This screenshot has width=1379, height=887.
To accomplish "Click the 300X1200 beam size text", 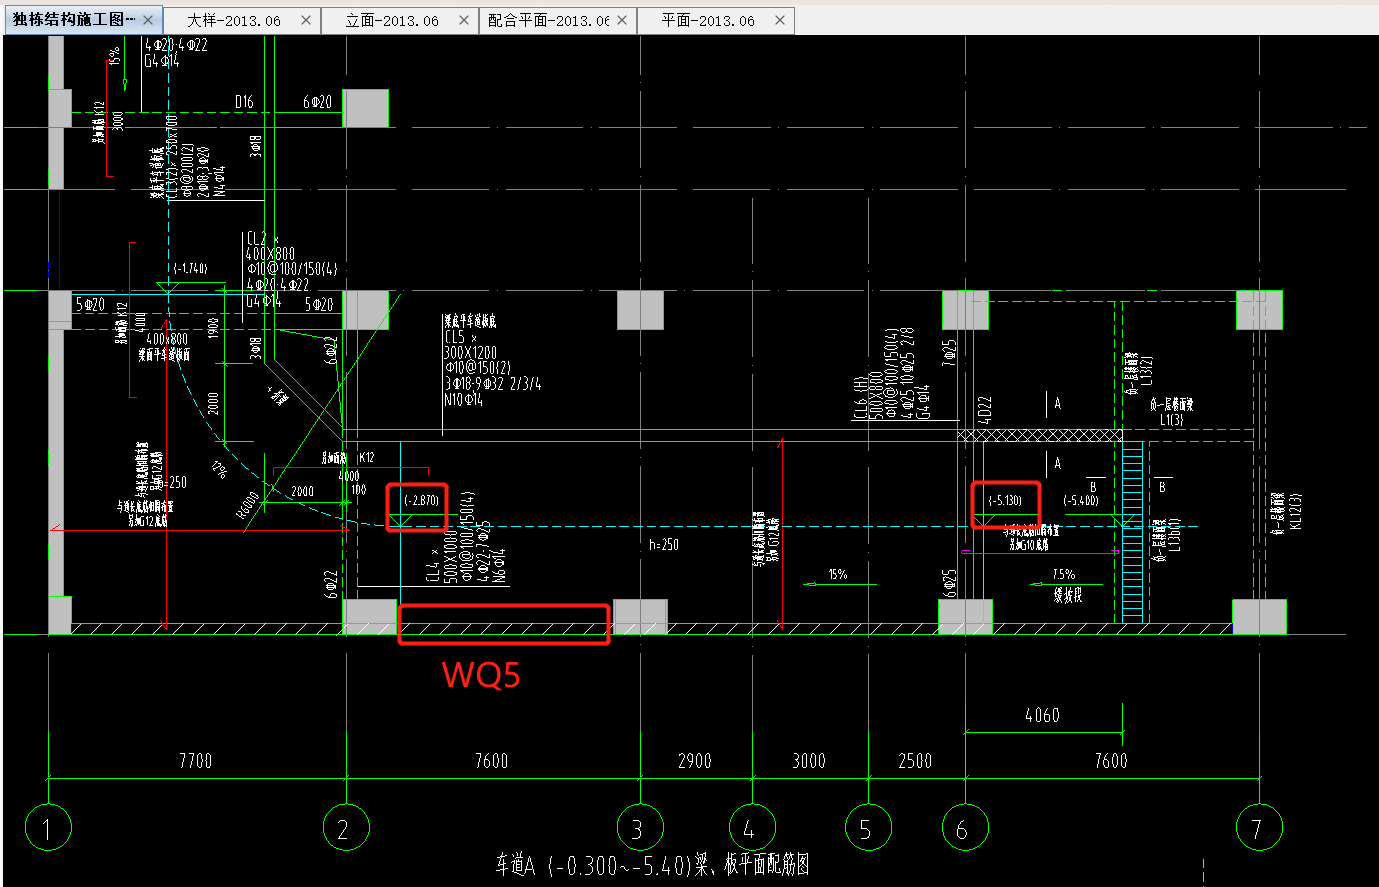I will (x=471, y=353).
